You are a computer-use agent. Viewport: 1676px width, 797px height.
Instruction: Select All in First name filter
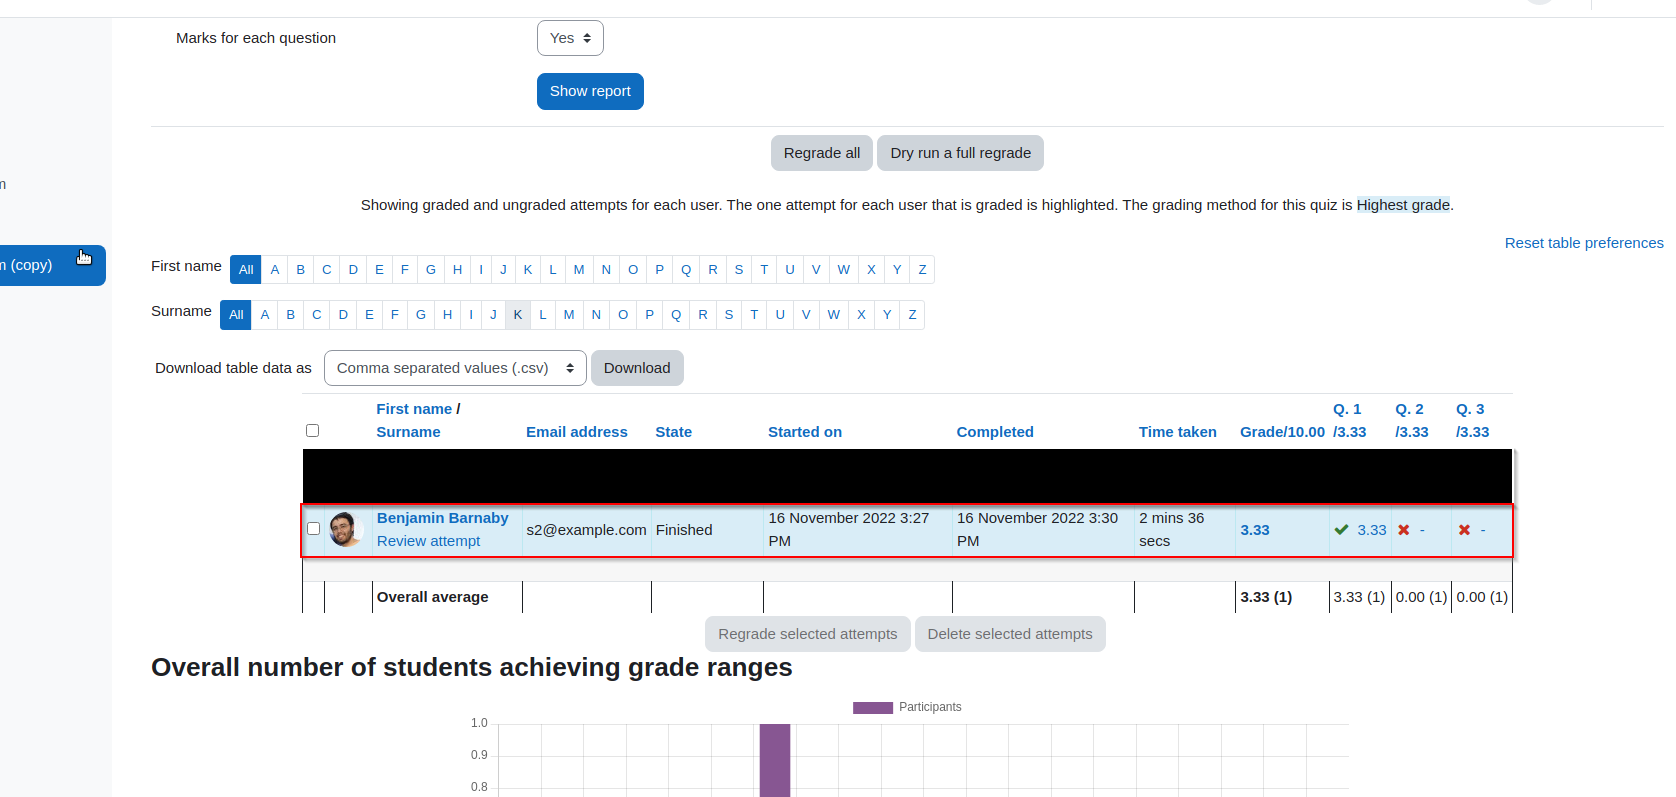(246, 270)
